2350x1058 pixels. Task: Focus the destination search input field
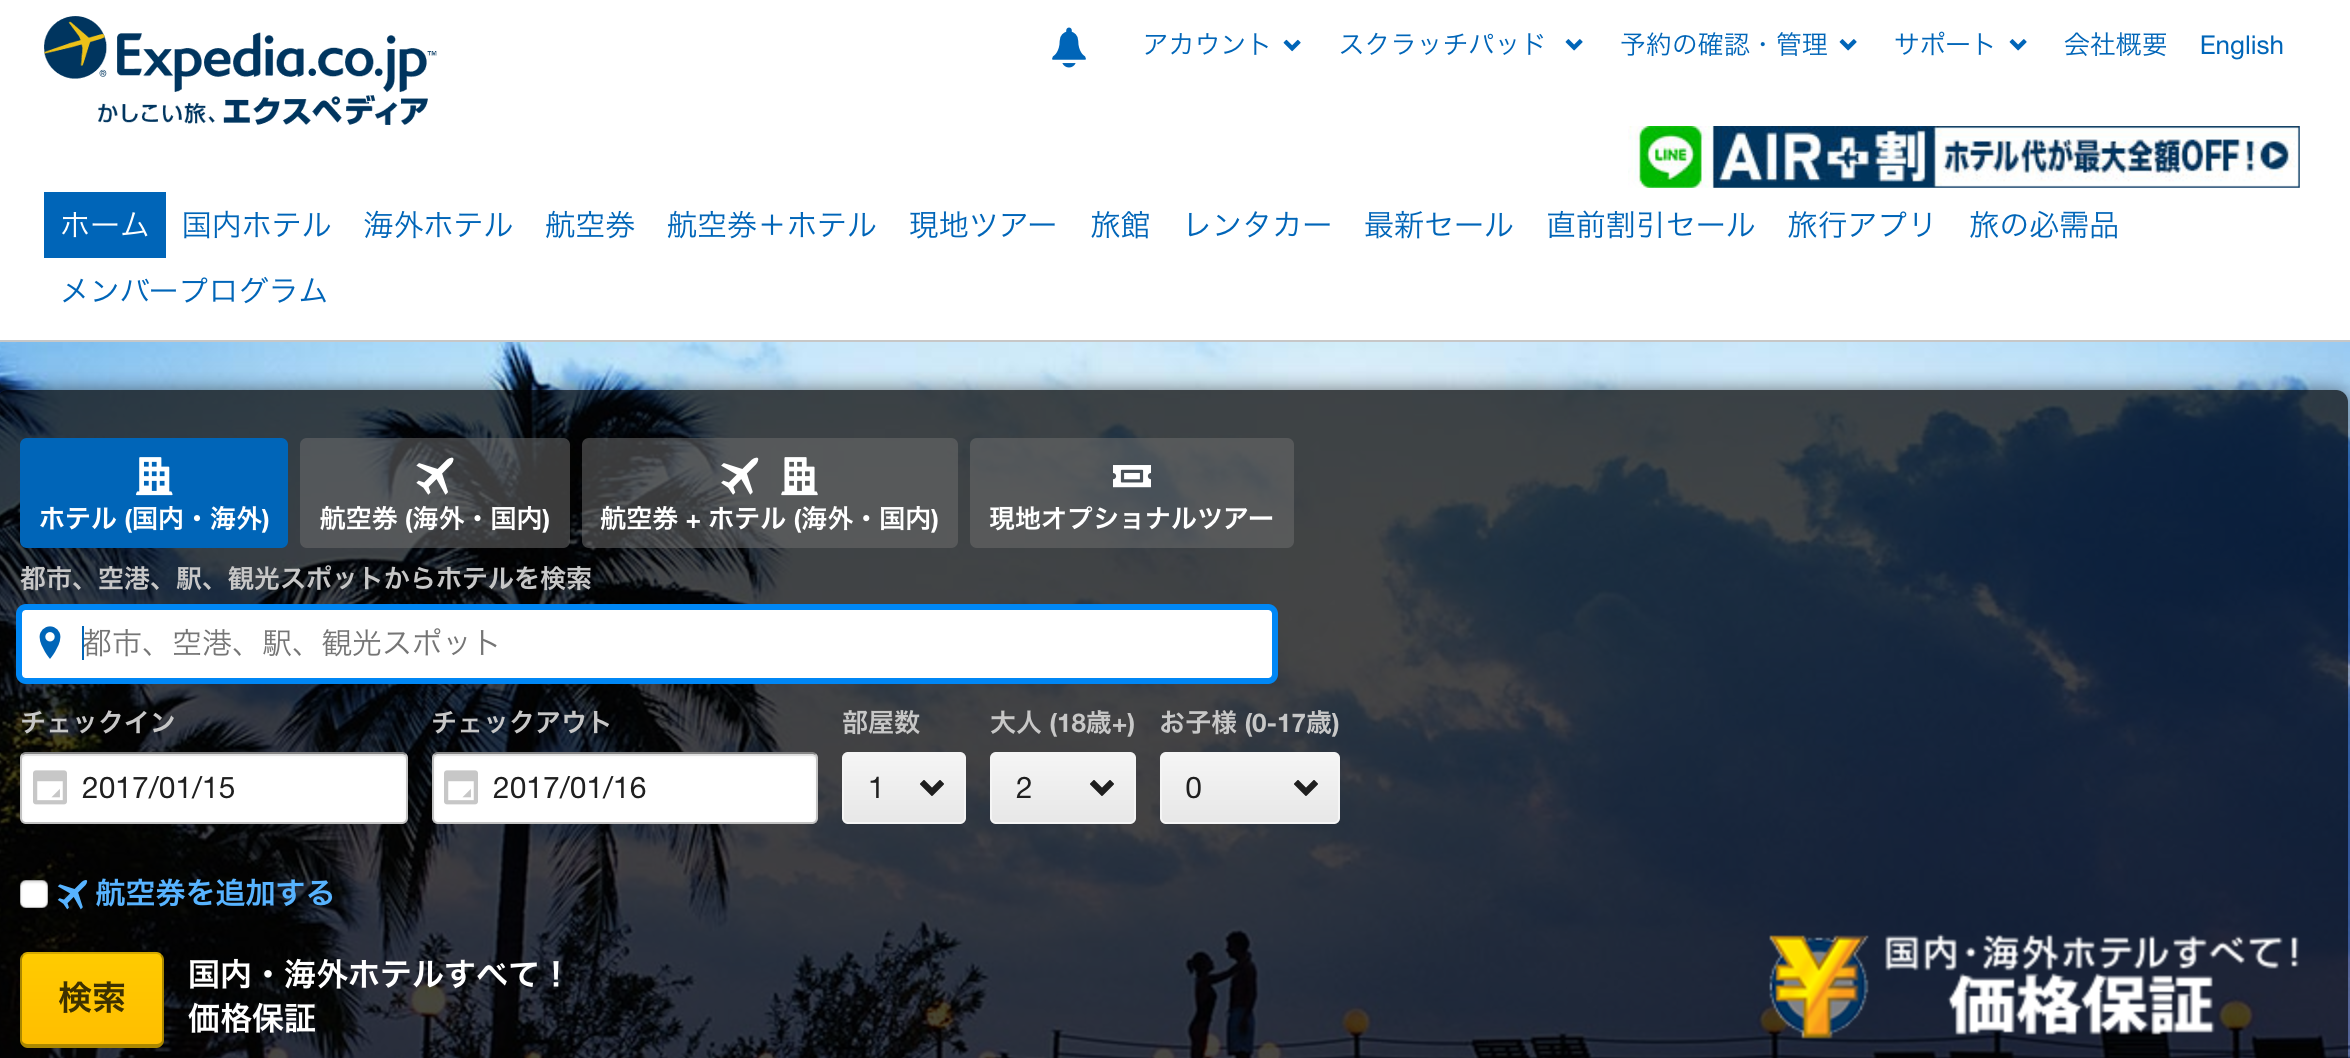click(660, 643)
